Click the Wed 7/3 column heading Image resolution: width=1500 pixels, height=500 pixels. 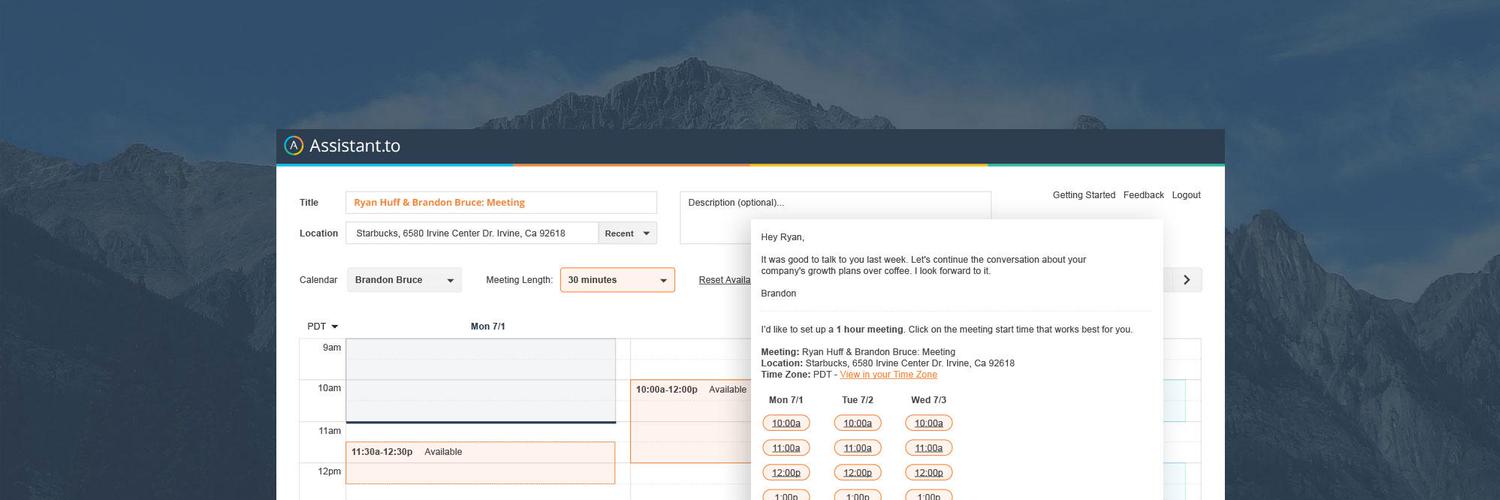928,400
